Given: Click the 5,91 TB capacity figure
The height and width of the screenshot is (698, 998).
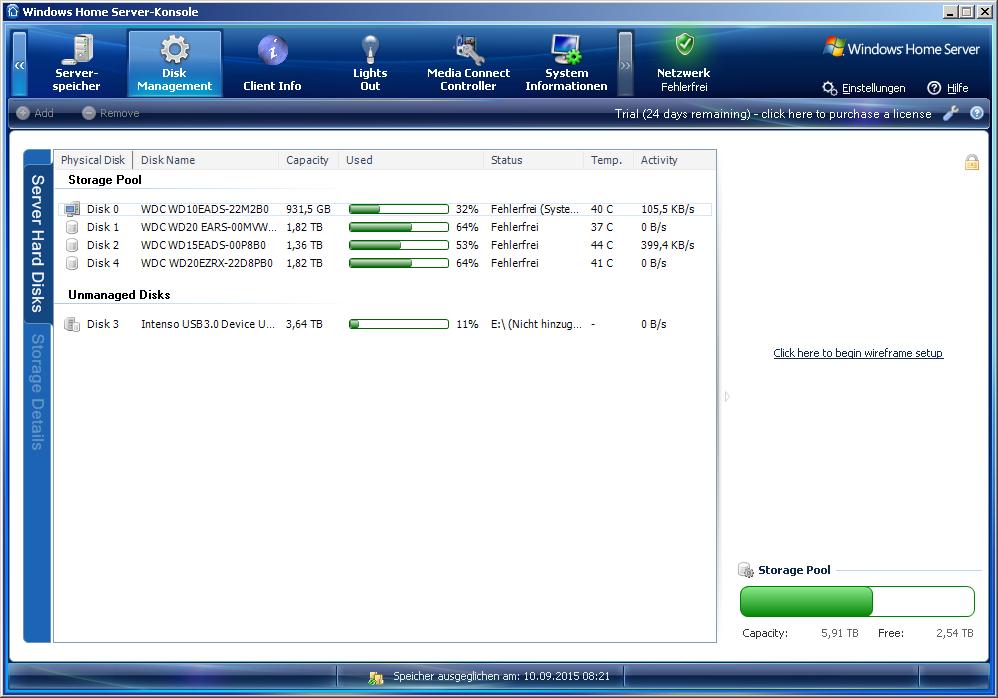Looking at the screenshot, I should point(840,633).
